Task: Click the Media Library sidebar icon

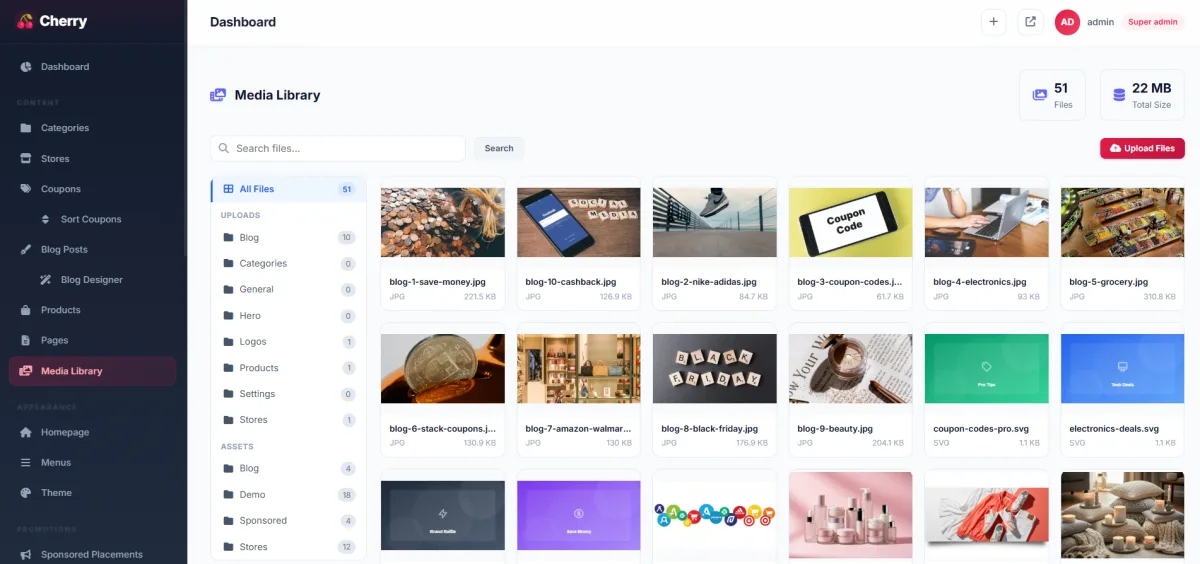Action: (x=26, y=371)
